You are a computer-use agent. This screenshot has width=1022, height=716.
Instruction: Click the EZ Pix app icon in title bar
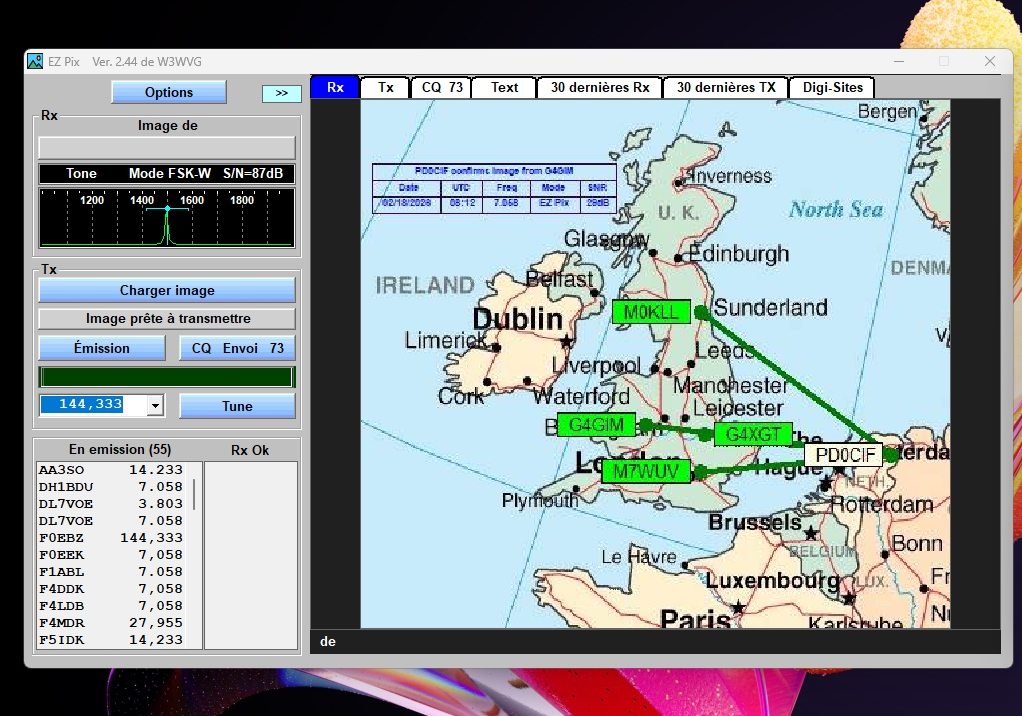pyautogui.click(x=36, y=62)
